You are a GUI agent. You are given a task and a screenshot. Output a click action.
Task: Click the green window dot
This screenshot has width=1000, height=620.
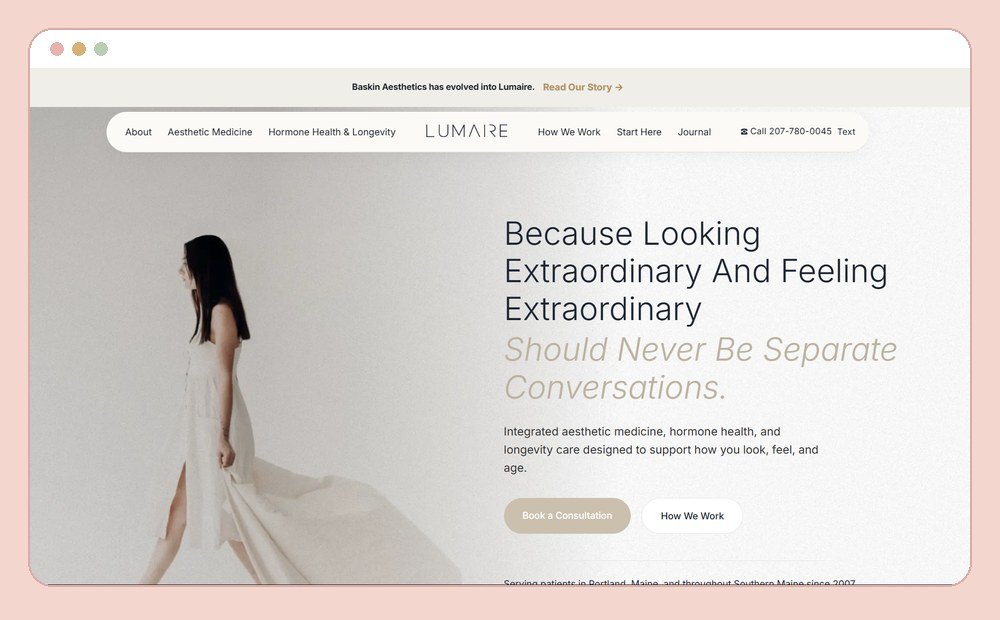[x=101, y=49]
